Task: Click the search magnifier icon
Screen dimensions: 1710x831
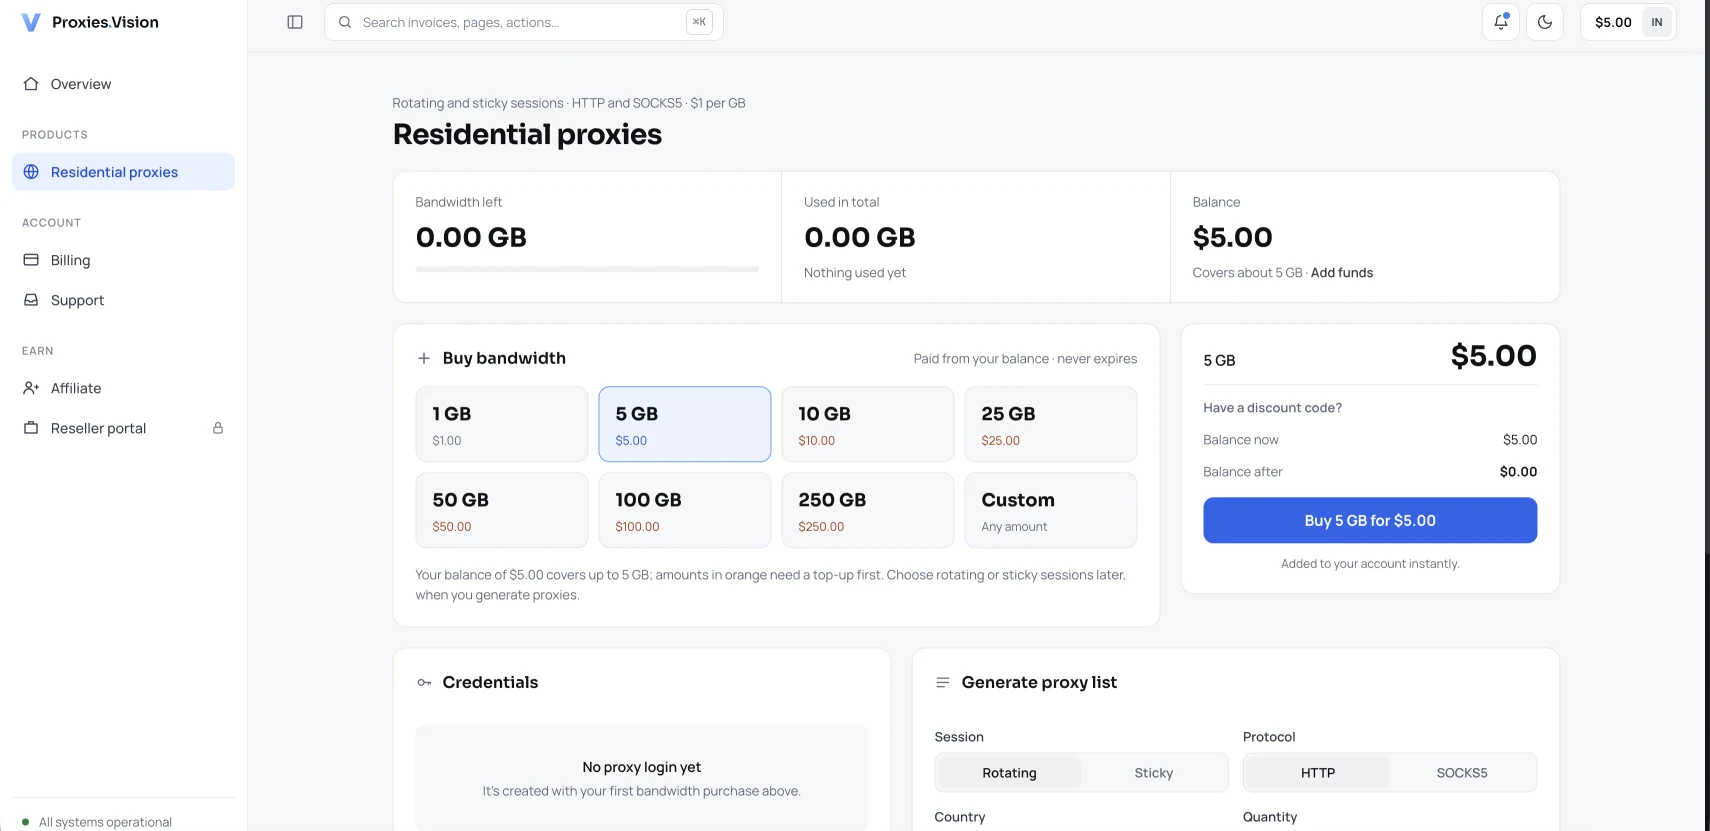Action: coord(345,22)
